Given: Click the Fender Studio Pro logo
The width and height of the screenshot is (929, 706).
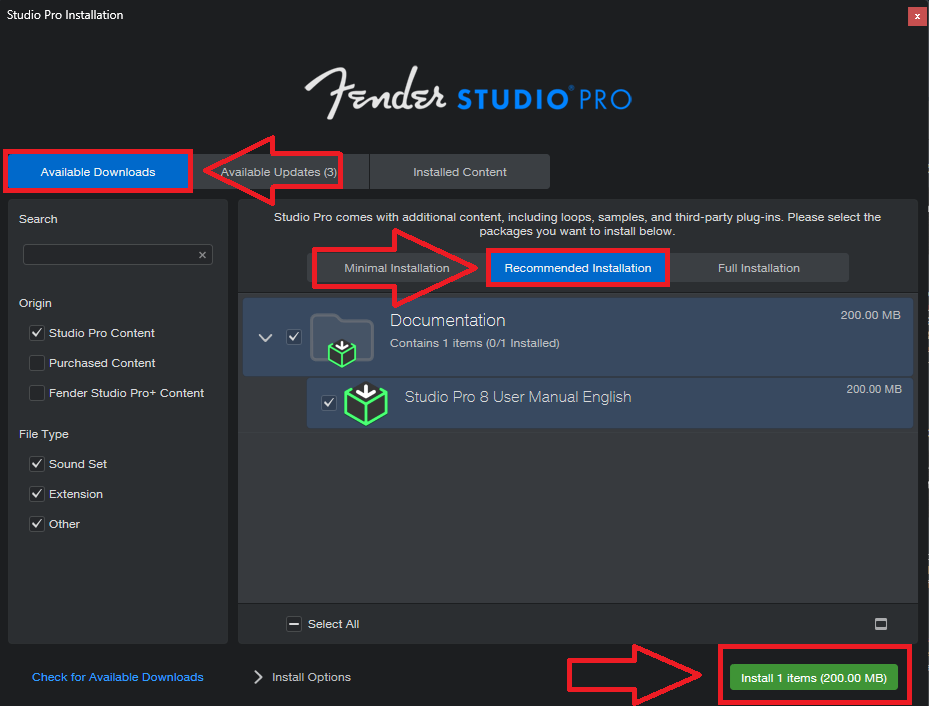Looking at the screenshot, I should [468, 94].
